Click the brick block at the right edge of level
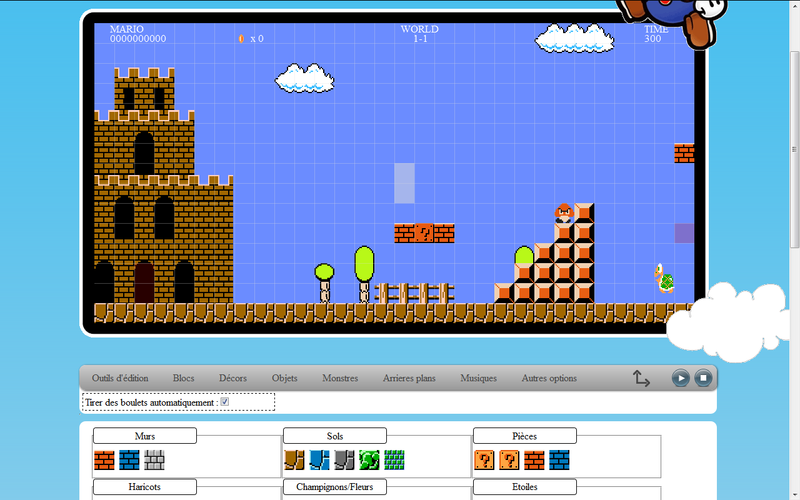800x500 pixels. 684,153
